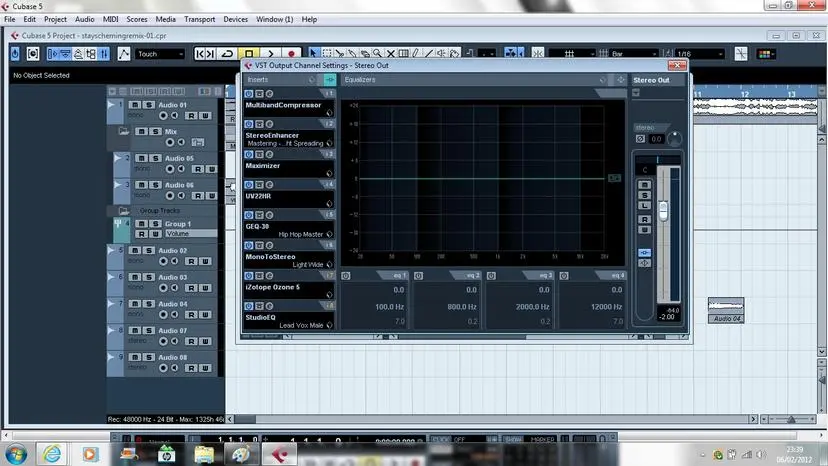Click the Stereo Out channel Solo button
This screenshot has width=828, height=466.
click(644, 195)
